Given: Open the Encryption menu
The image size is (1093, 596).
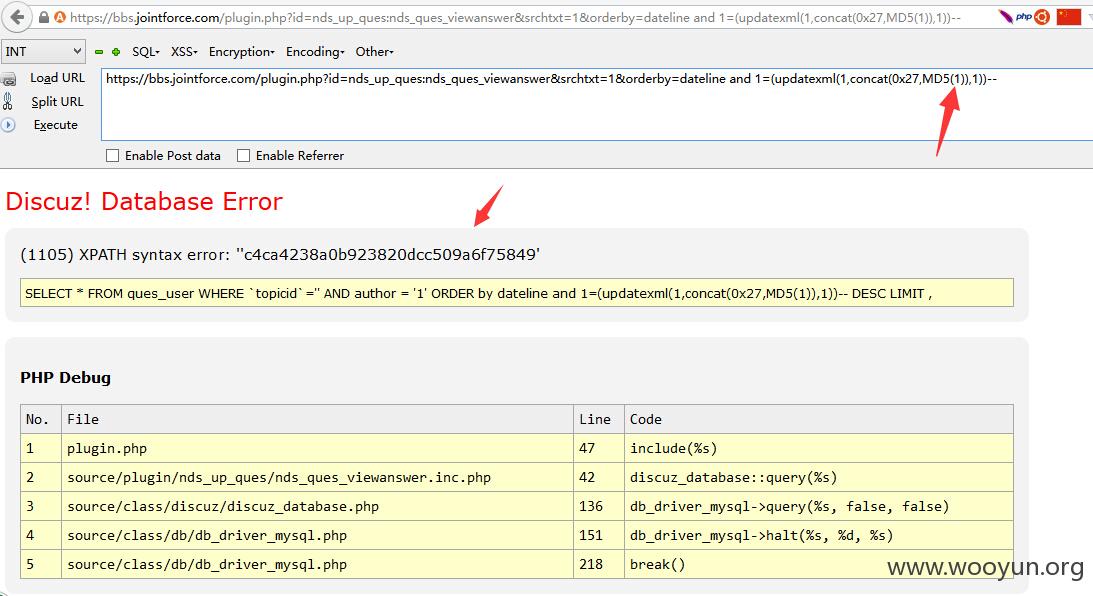Looking at the screenshot, I should pos(241,52).
